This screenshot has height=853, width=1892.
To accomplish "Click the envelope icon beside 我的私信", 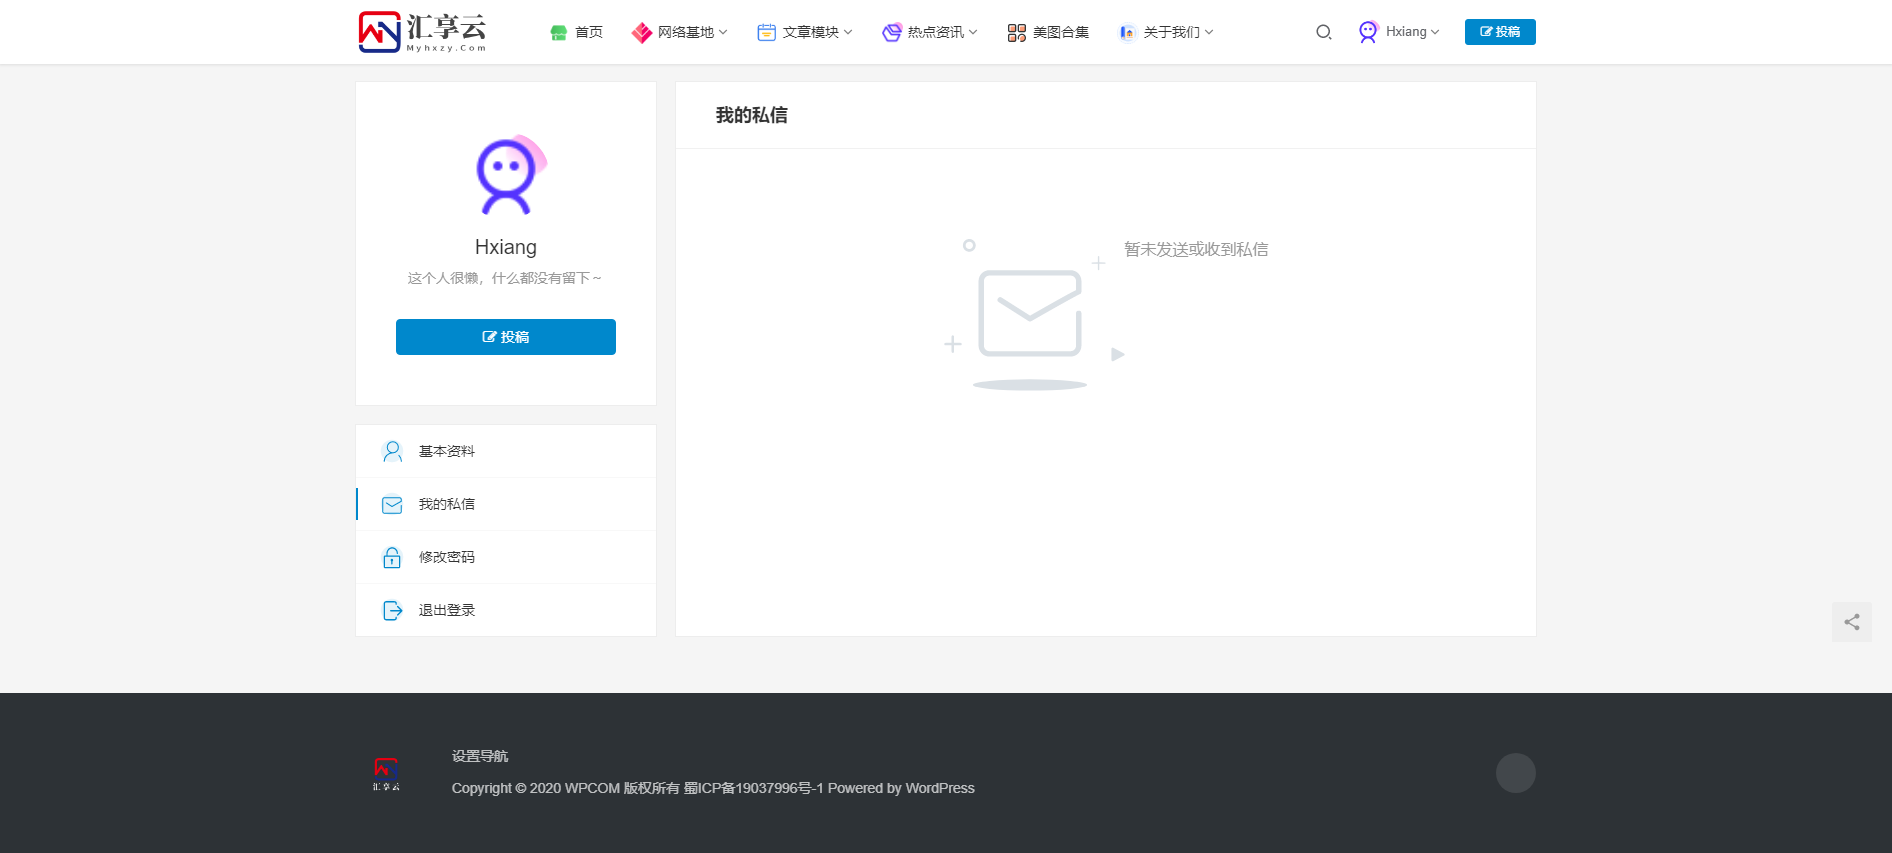I will point(392,505).
